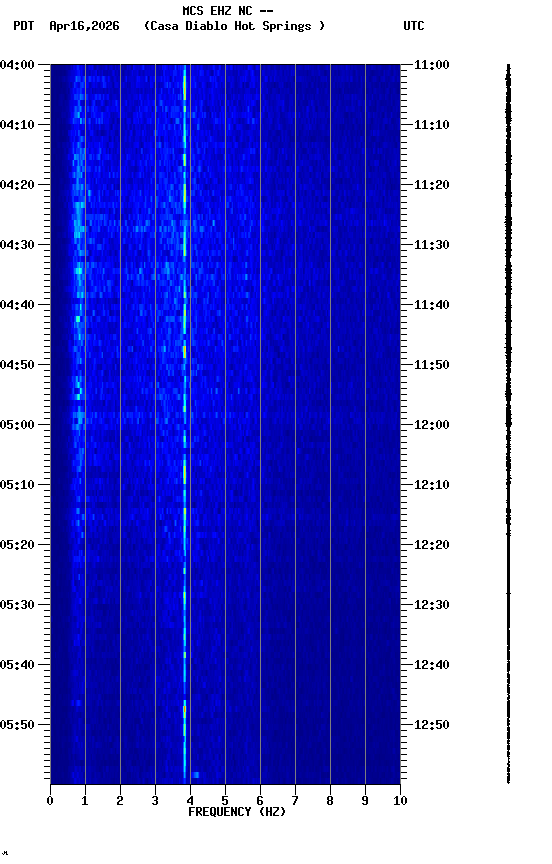Click the '4' frequency axis label
Screen dimensions: 552x864
click(x=190, y=801)
